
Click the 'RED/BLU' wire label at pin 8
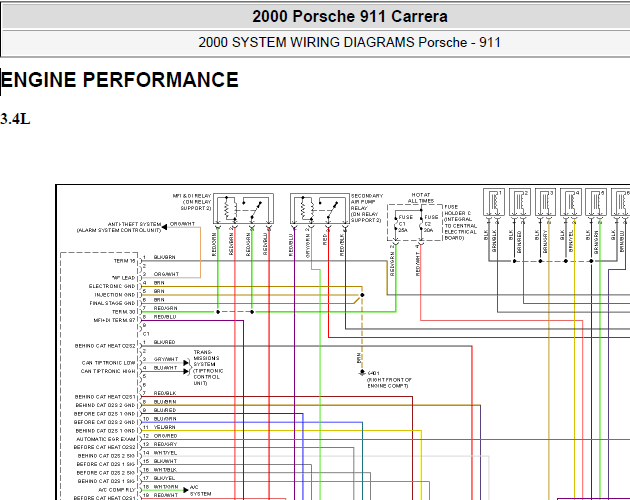165,316
